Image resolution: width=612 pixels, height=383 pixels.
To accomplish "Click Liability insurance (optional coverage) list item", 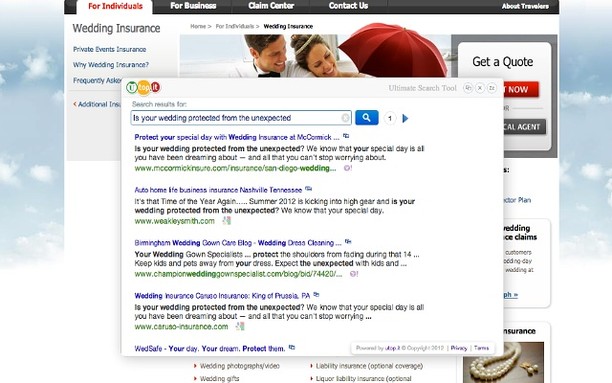I will coord(369,366).
